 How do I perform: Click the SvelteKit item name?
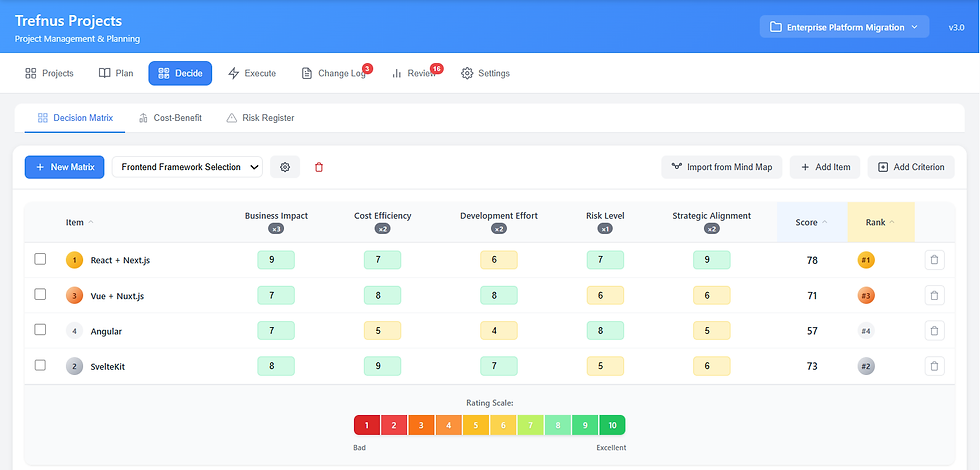[108, 367]
